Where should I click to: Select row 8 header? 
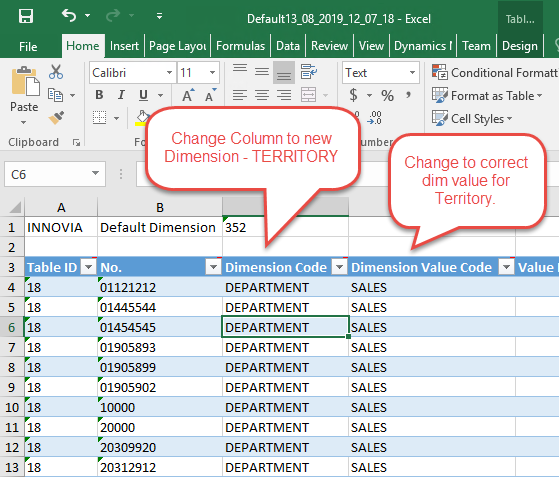coord(12,367)
